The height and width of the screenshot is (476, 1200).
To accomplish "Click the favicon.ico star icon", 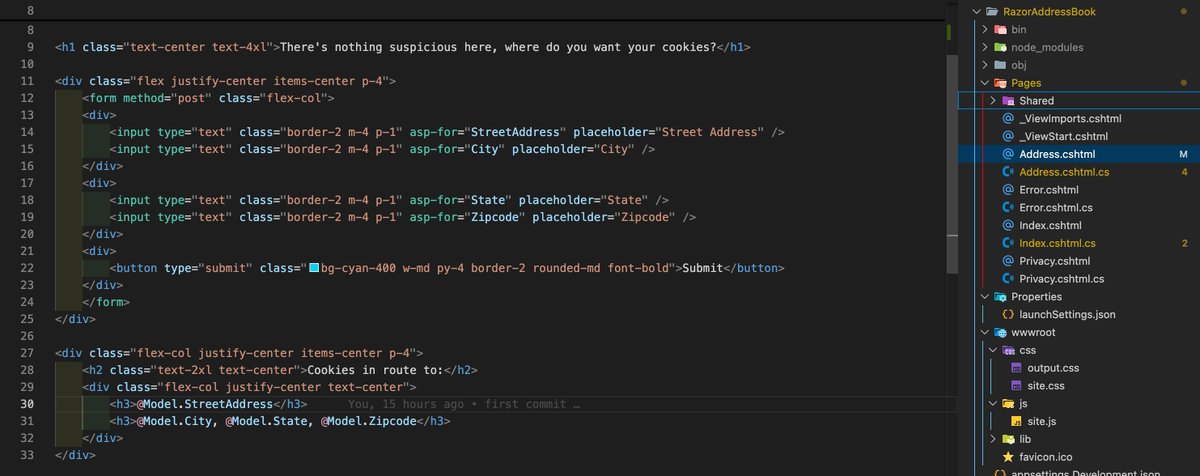I will (1008, 457).
